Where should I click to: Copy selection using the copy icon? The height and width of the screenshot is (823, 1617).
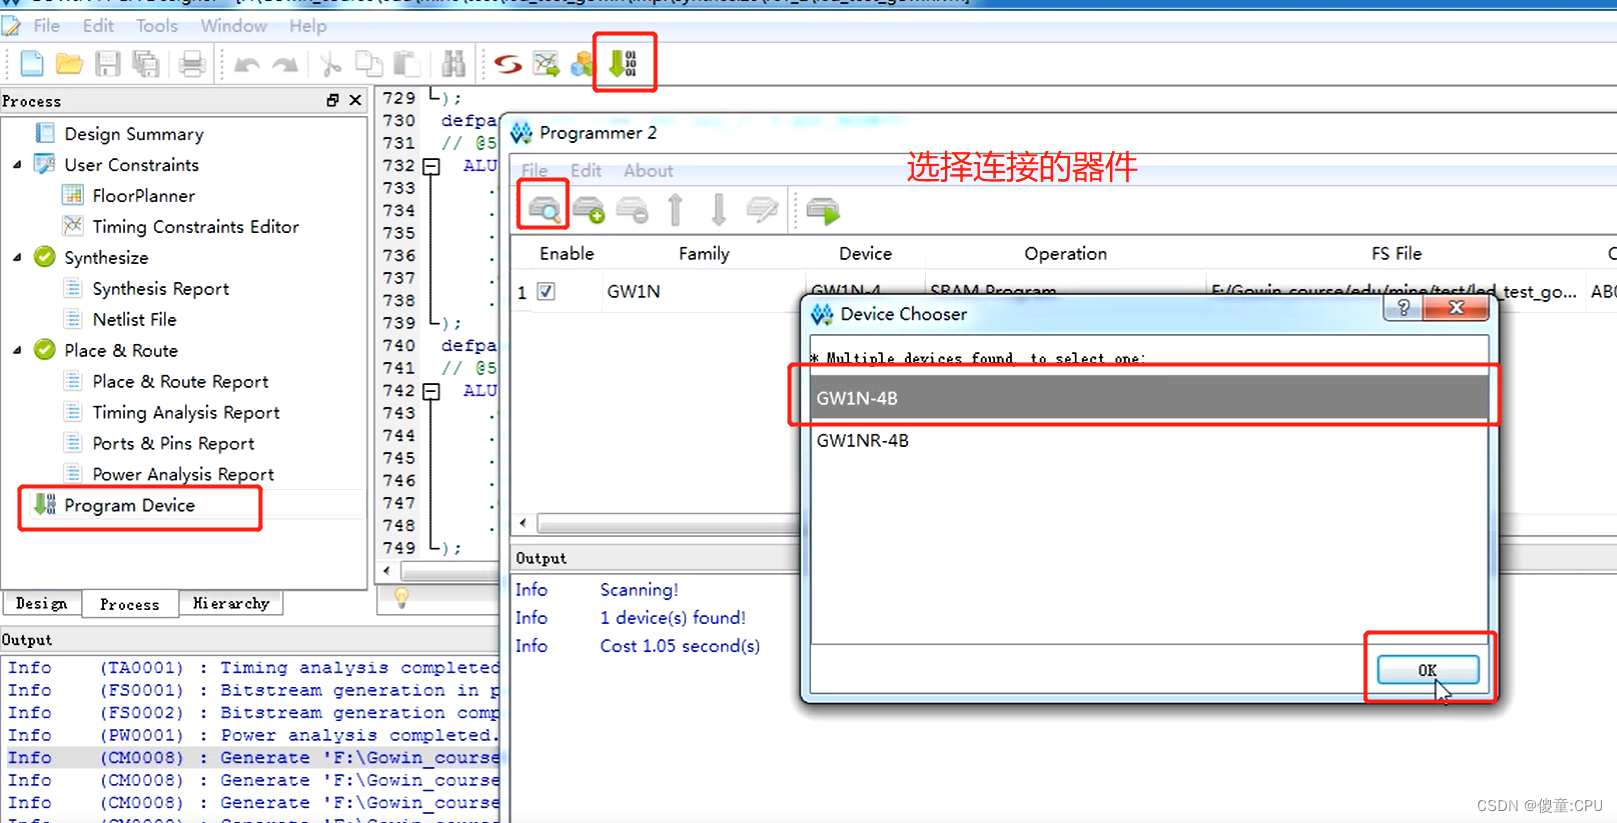[369, 64]
